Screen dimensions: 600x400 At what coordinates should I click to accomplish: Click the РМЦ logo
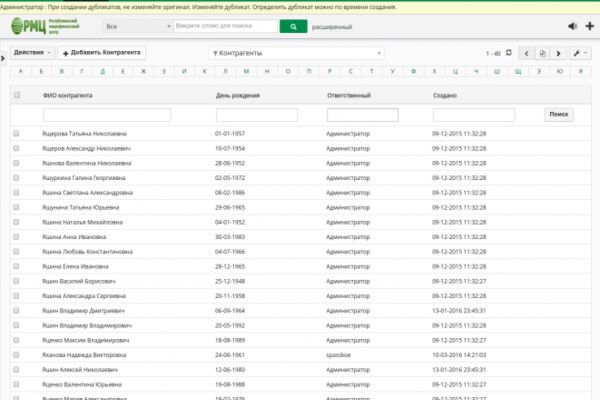[x=45, y=26]
